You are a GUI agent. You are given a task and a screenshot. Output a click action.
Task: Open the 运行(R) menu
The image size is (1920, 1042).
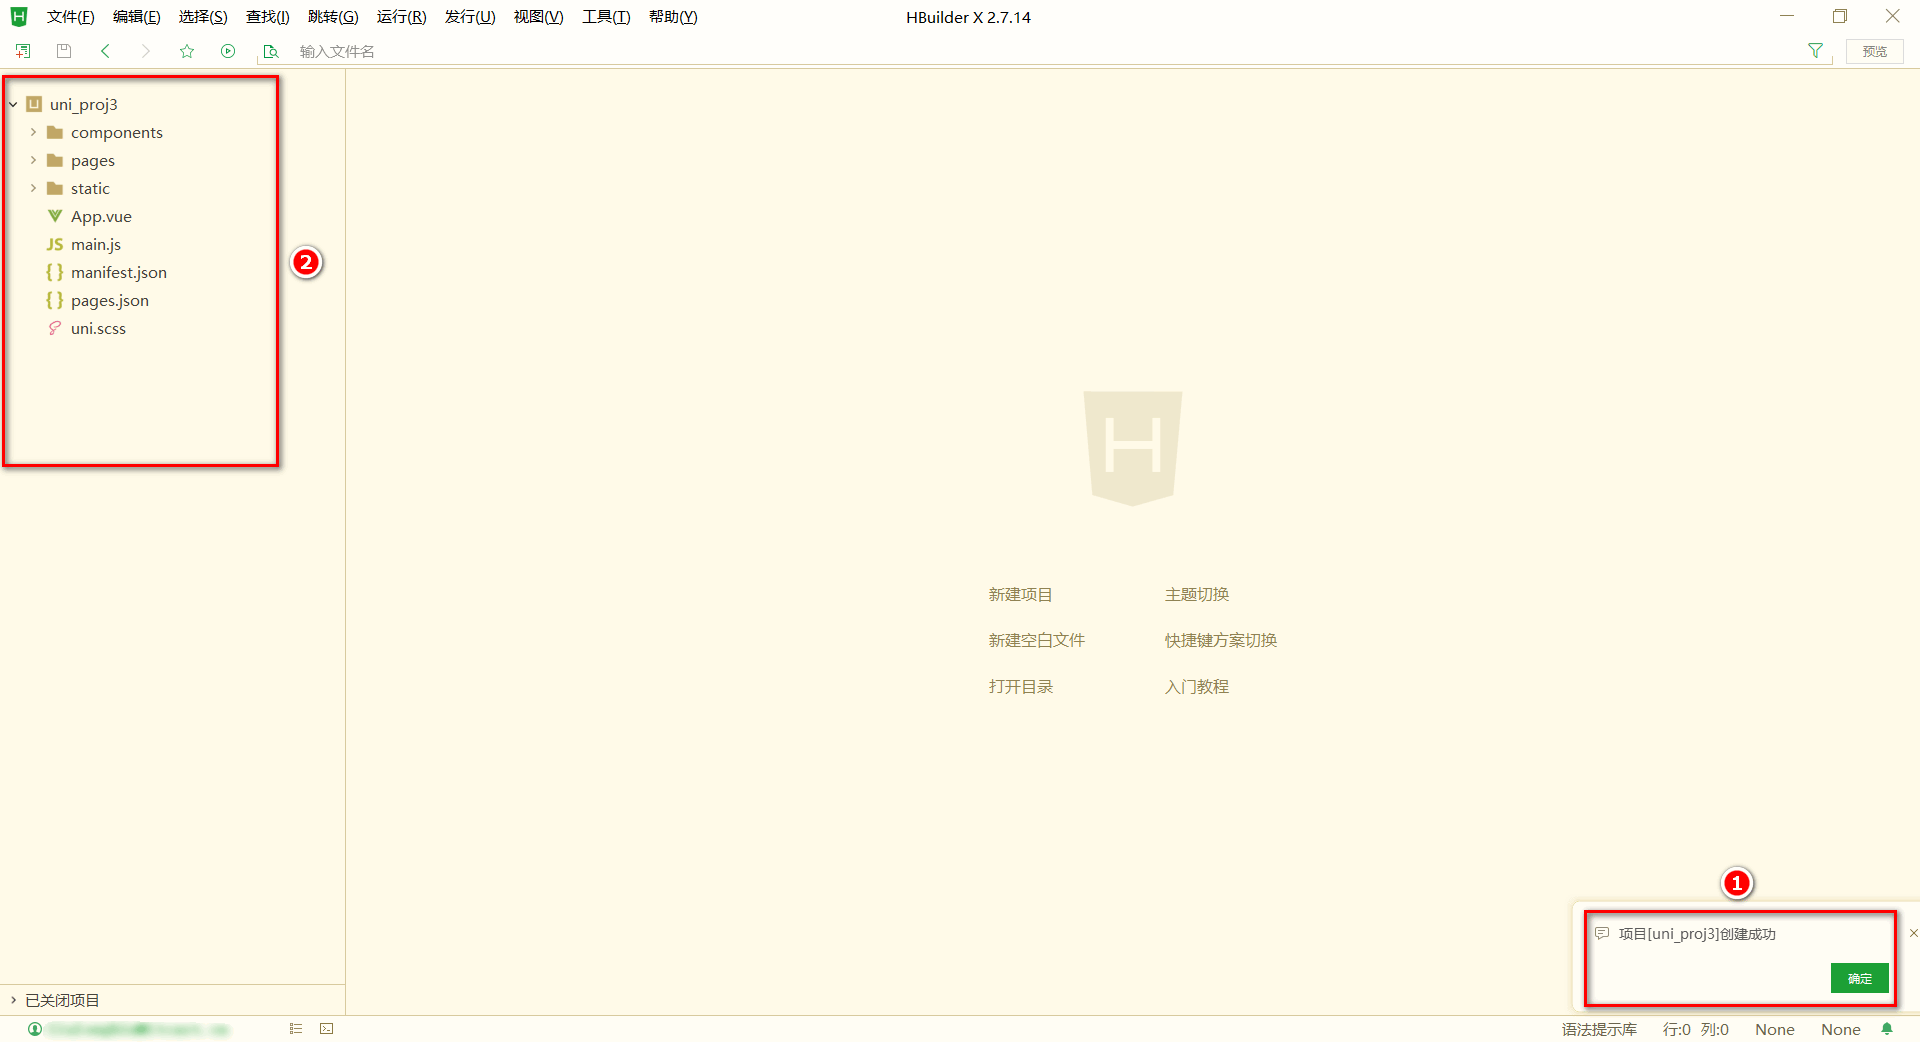(401, 17)
